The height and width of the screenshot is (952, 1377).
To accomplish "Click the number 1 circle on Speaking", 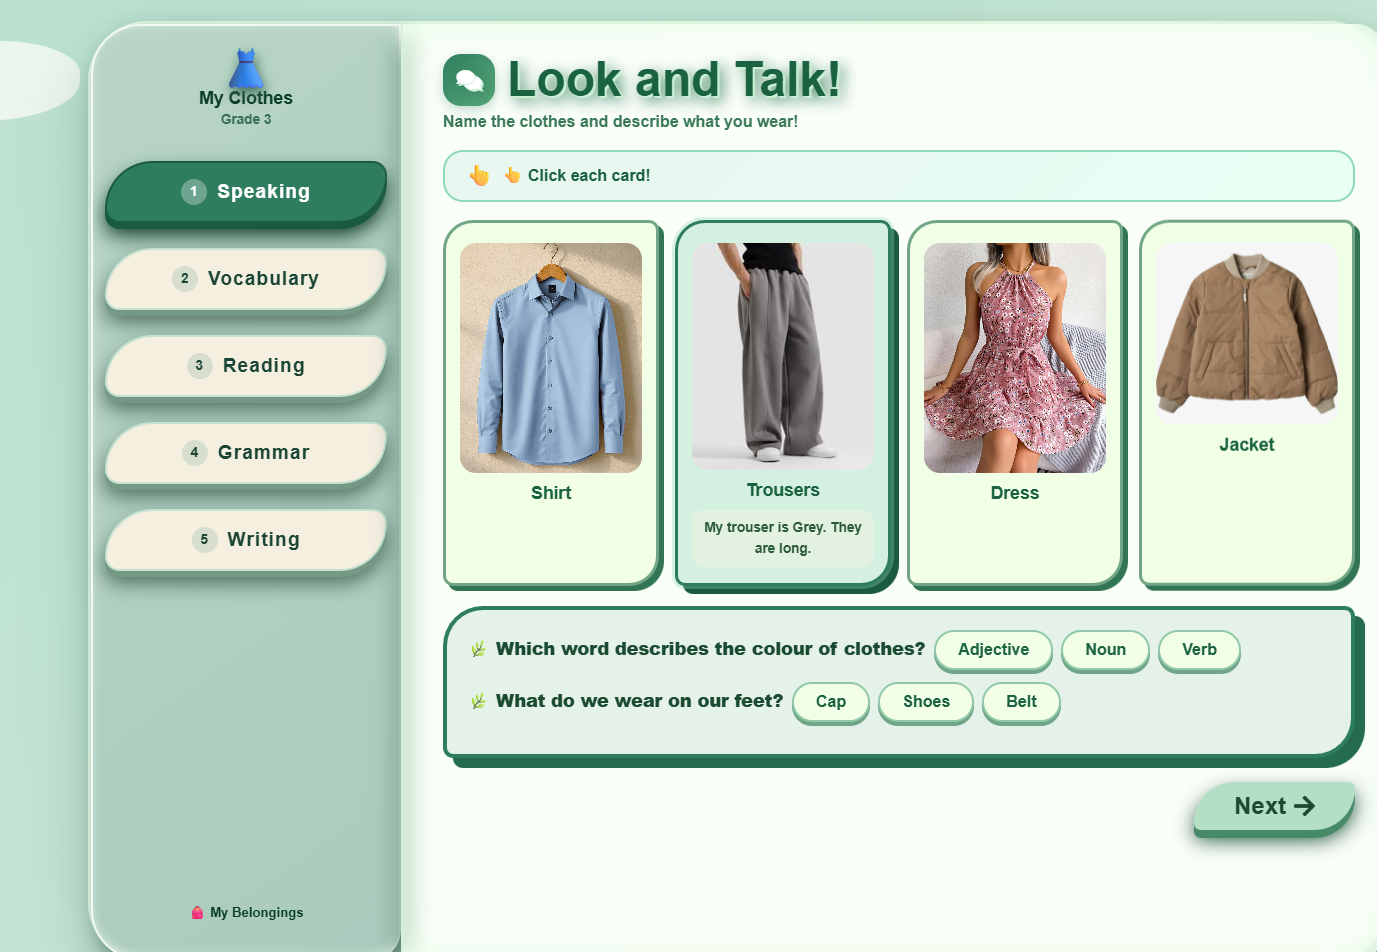I will tap(193, 191).
